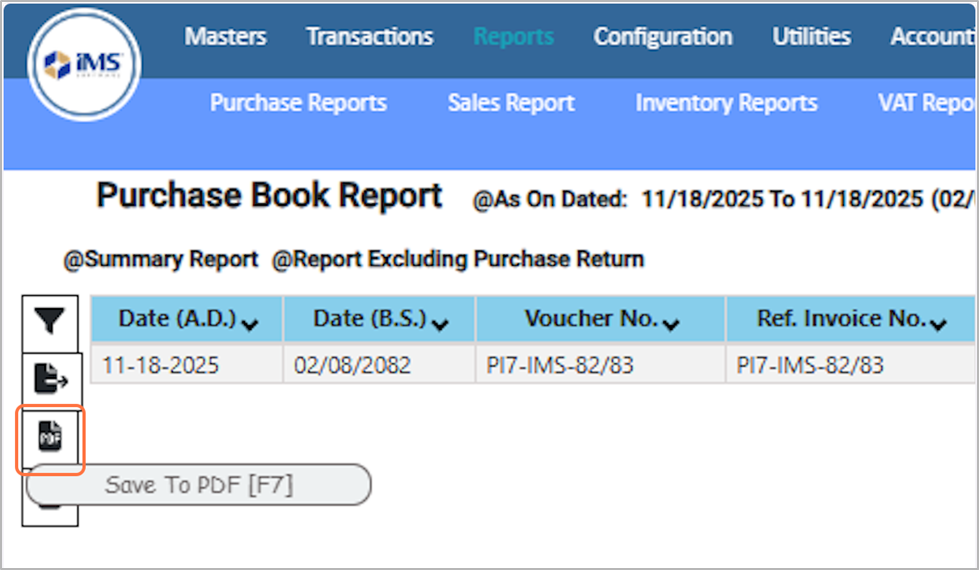The height and width of the screenshot is (570, 979).
Task: Switch to Sales Report submenu
Action: [511, 103]
